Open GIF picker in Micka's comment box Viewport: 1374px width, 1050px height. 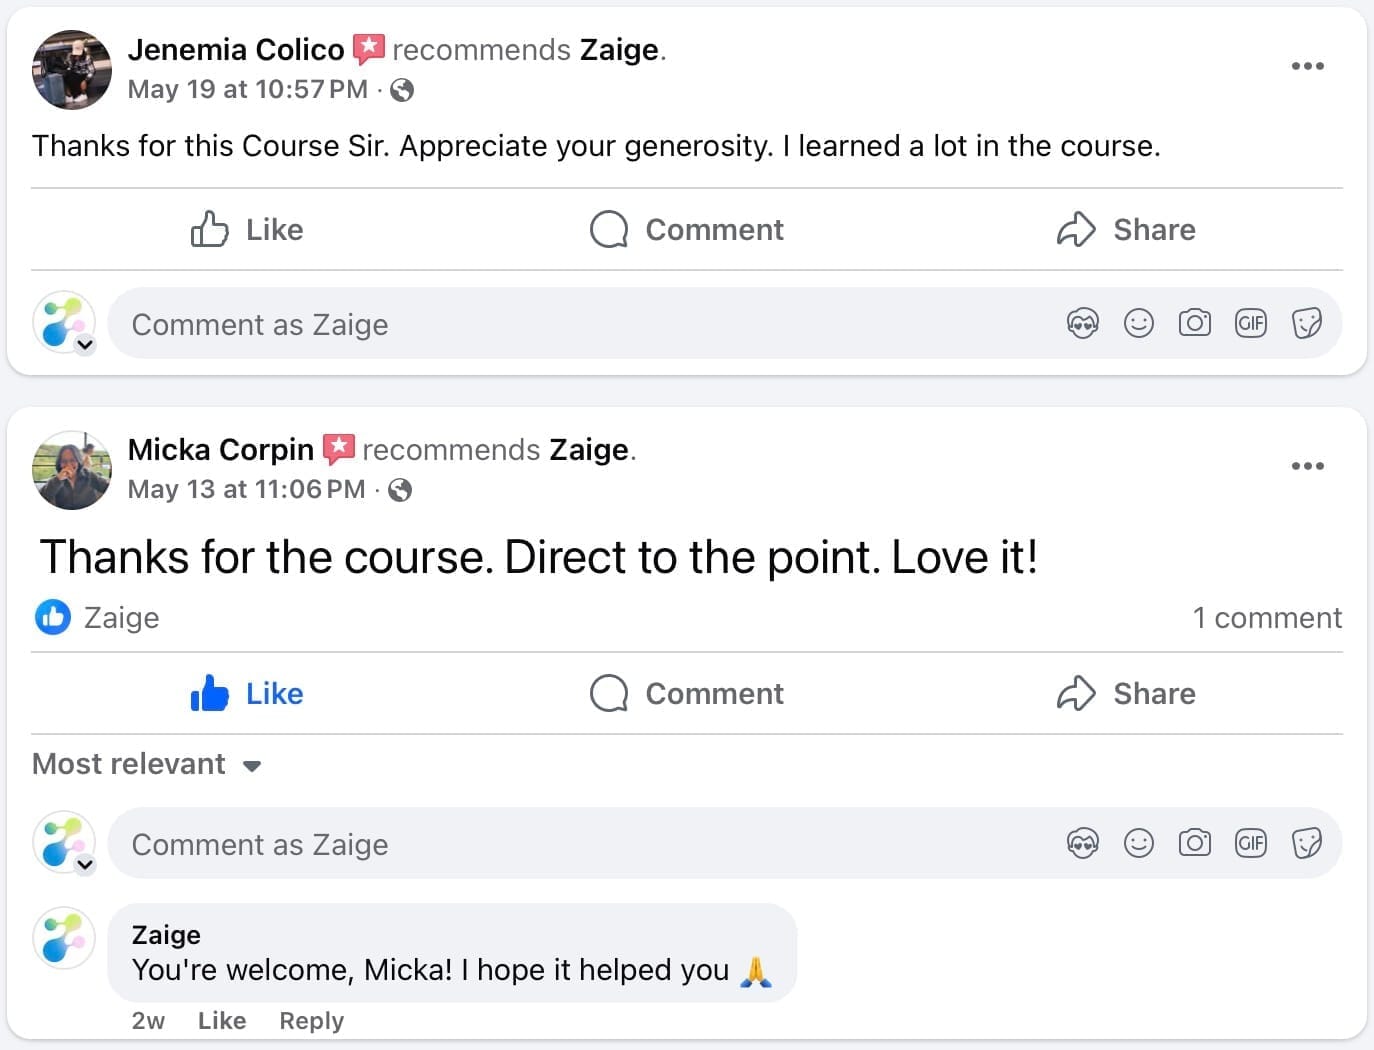[1251, 843]
